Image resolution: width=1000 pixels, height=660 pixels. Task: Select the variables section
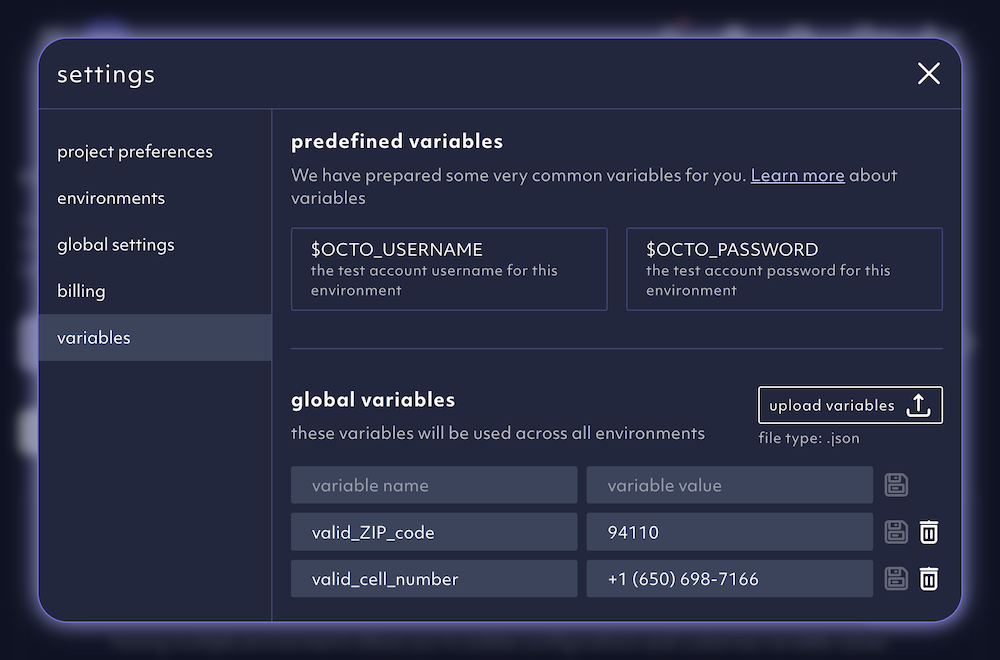tap(155, 337)
